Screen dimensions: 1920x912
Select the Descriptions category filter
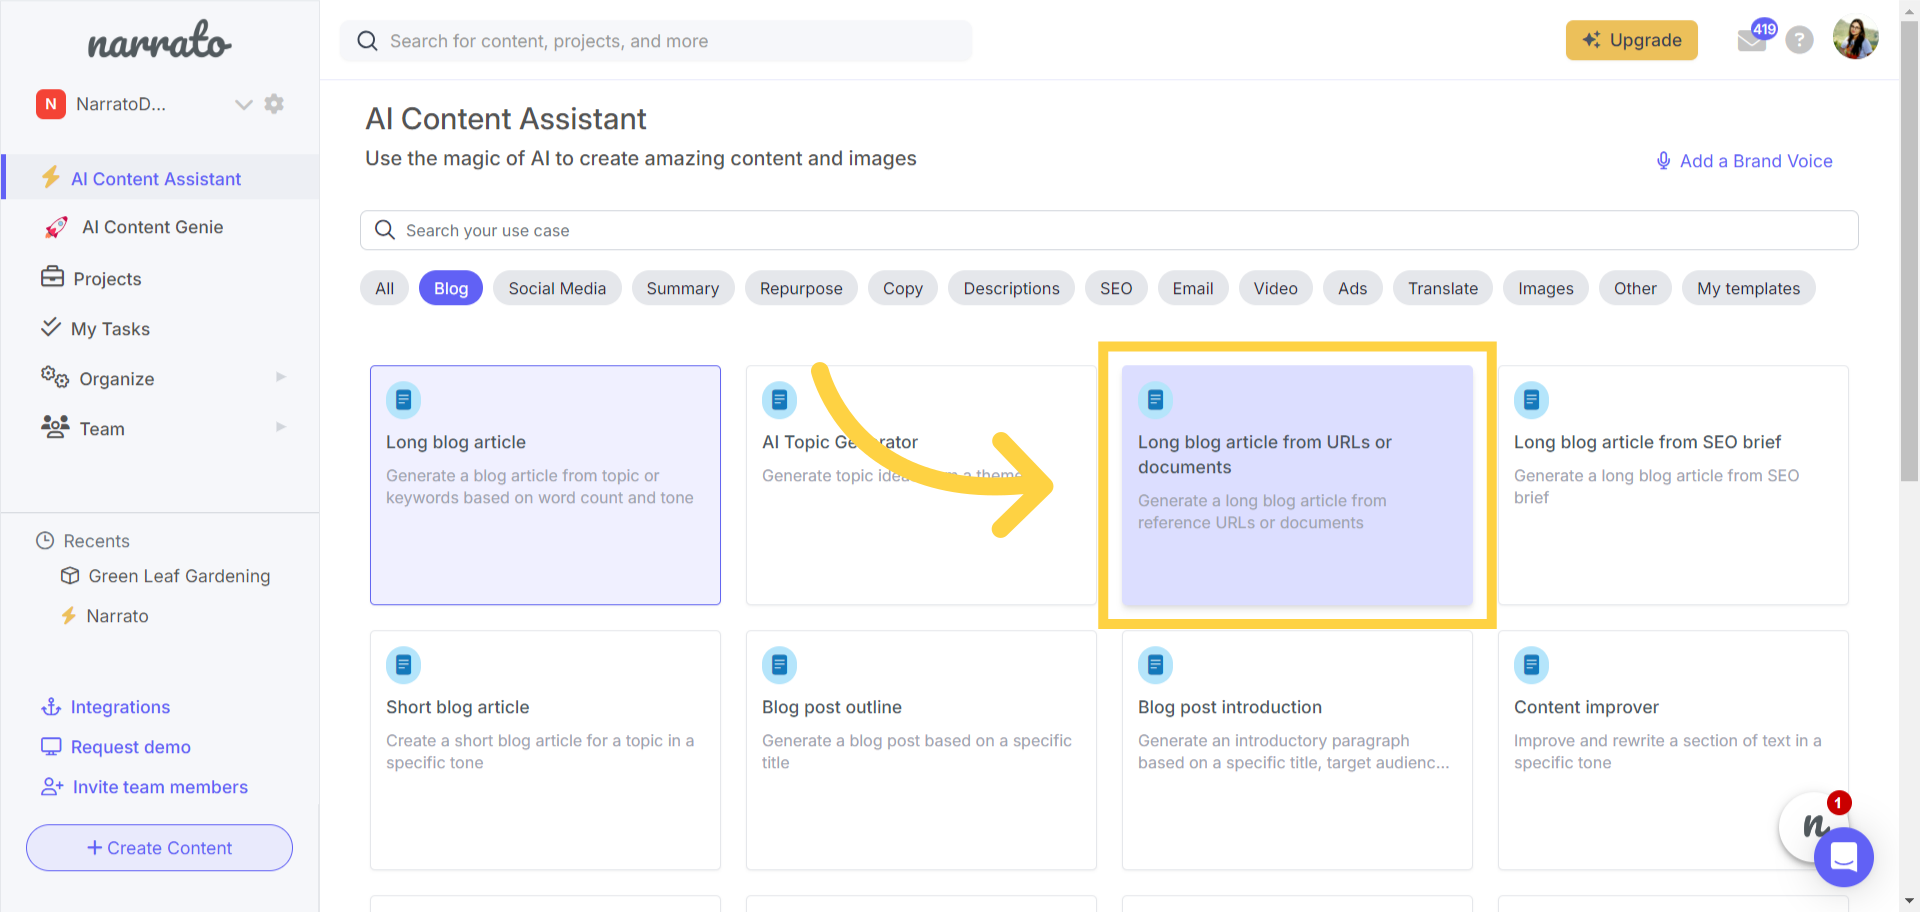click(1011, 288)
